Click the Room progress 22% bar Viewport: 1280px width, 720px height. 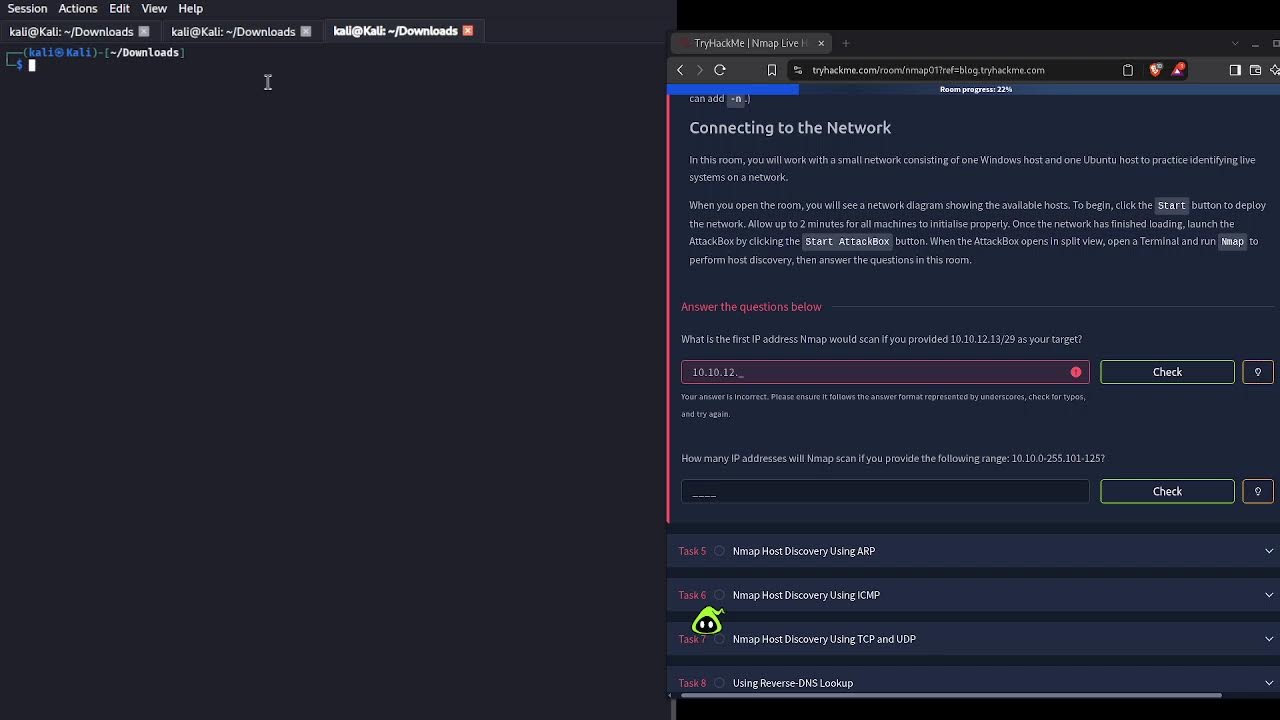point(975,89)
